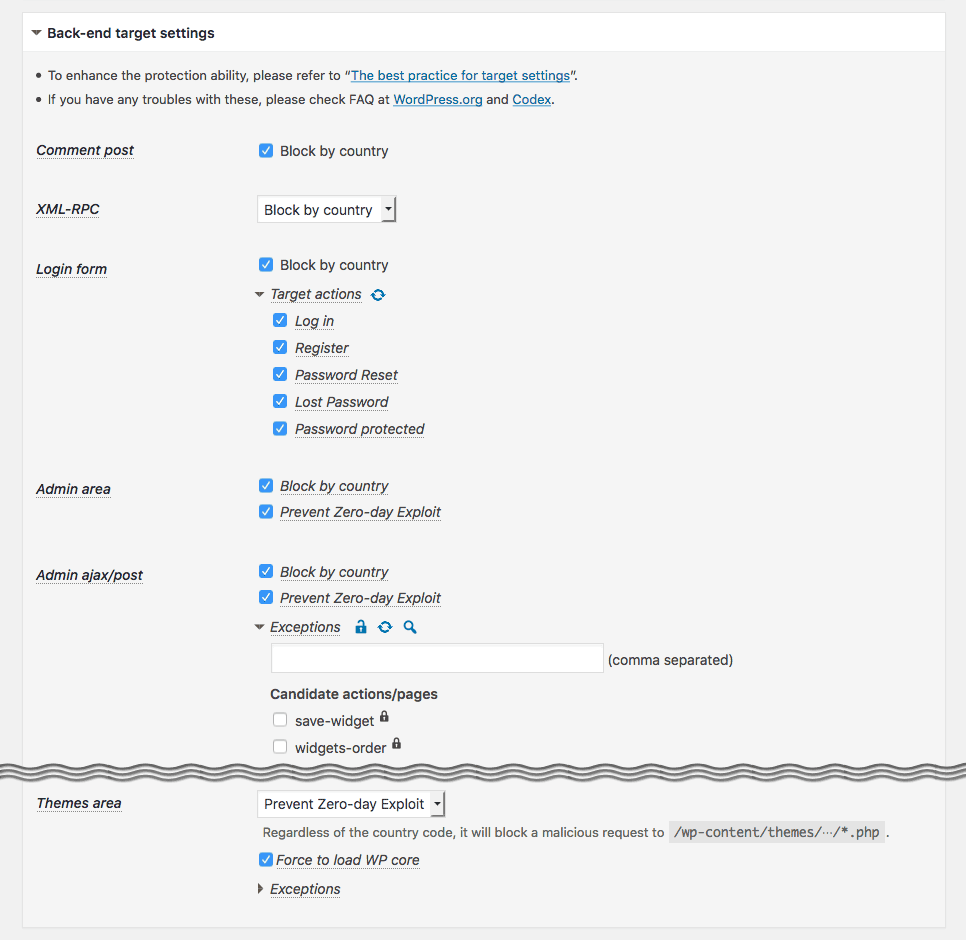
Task: Click the lock icon after widgets-order
Action: pyautogui.click(x=397, y=743)
